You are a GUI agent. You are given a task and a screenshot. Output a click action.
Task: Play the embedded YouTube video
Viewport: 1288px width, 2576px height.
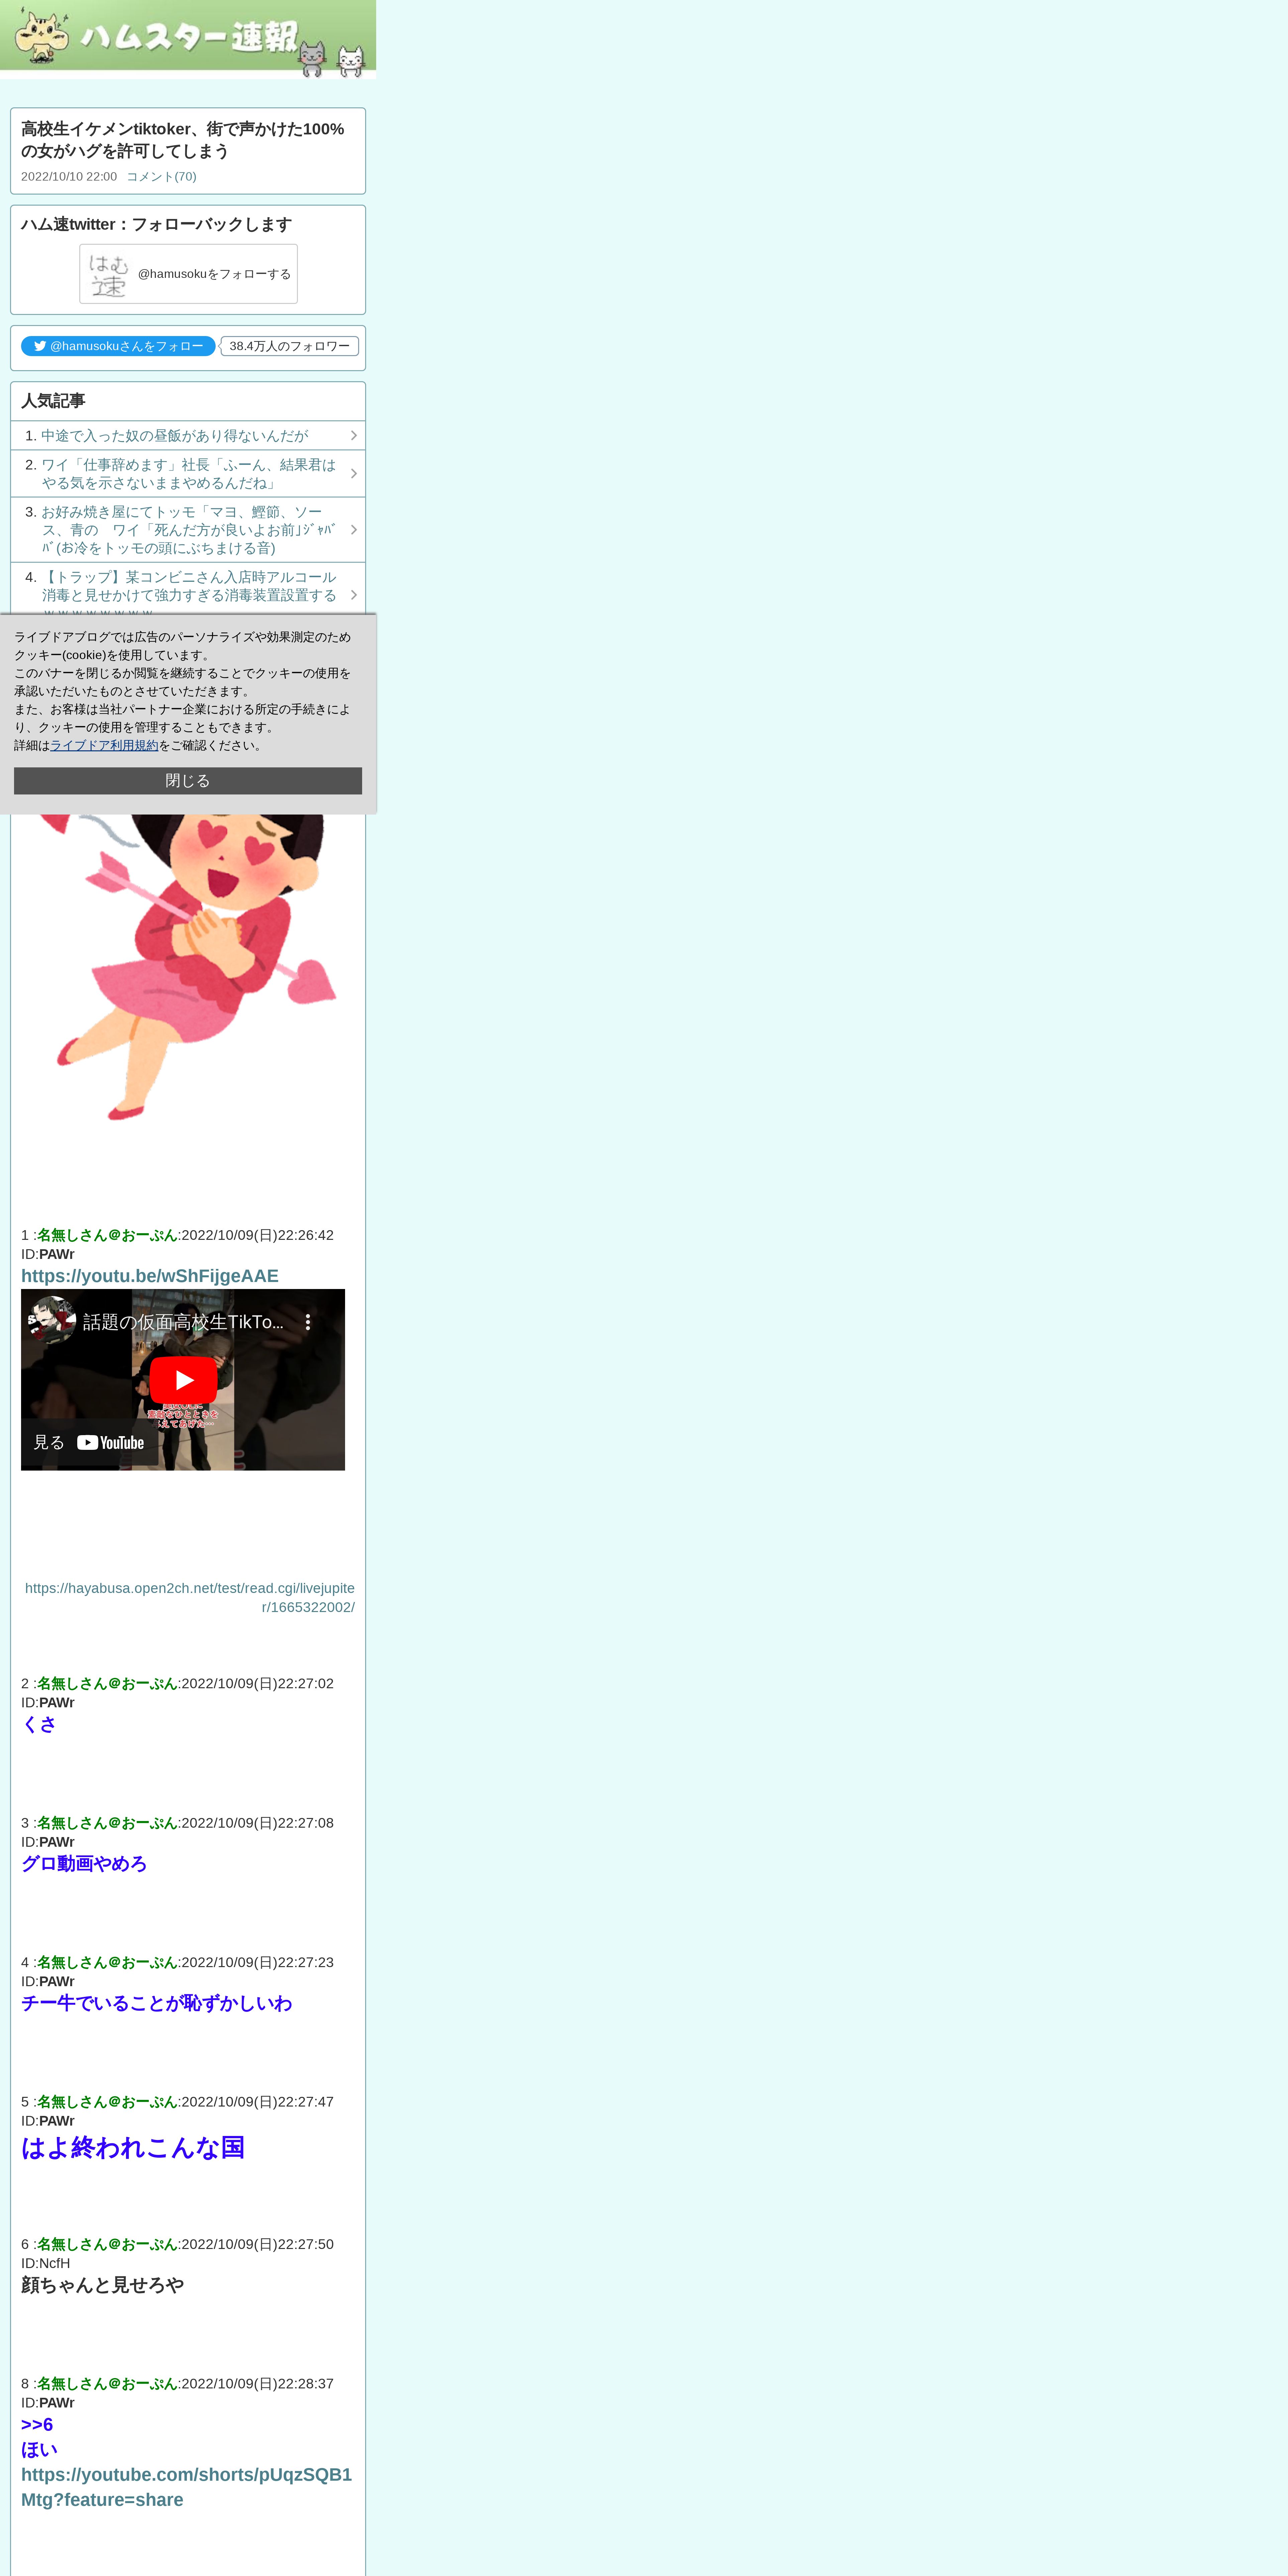183,1380
